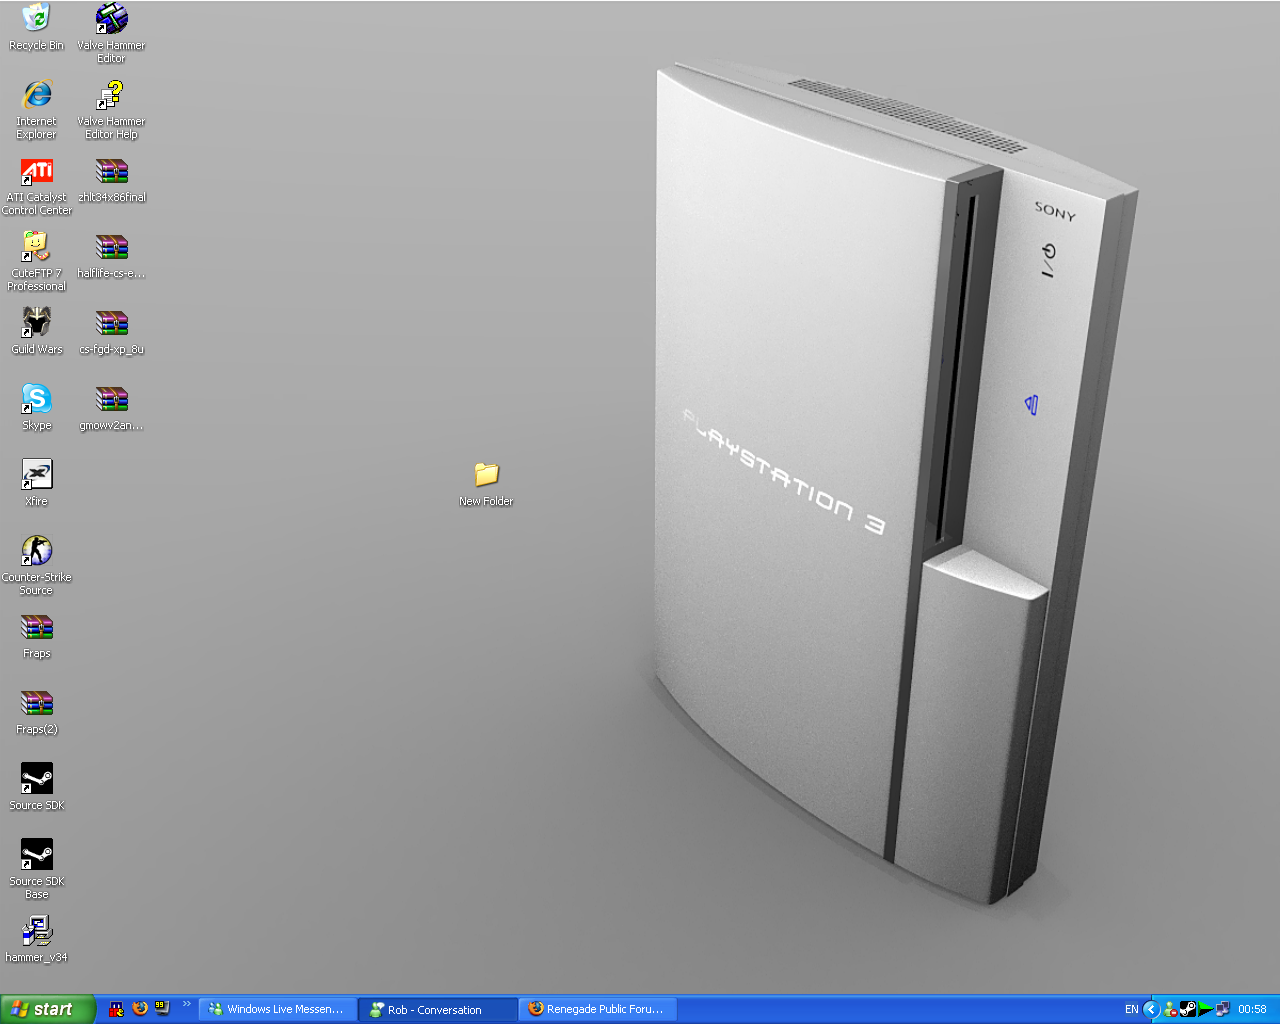Select the ATI Catalyst Control Center icon
The width and height of the screenshot is (1280, 1024).
pos(37,171)
